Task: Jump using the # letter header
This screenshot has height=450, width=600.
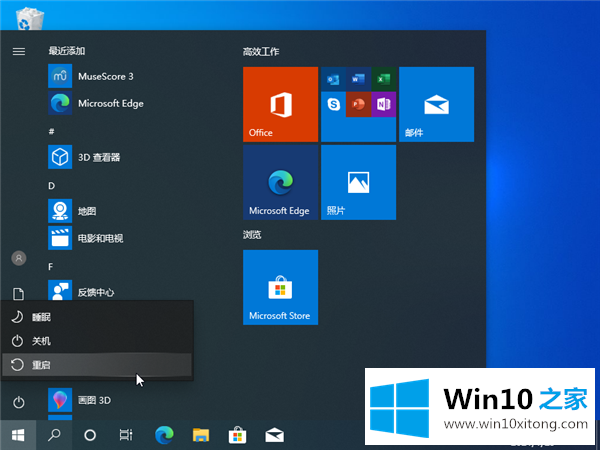Action: [51, 132]
